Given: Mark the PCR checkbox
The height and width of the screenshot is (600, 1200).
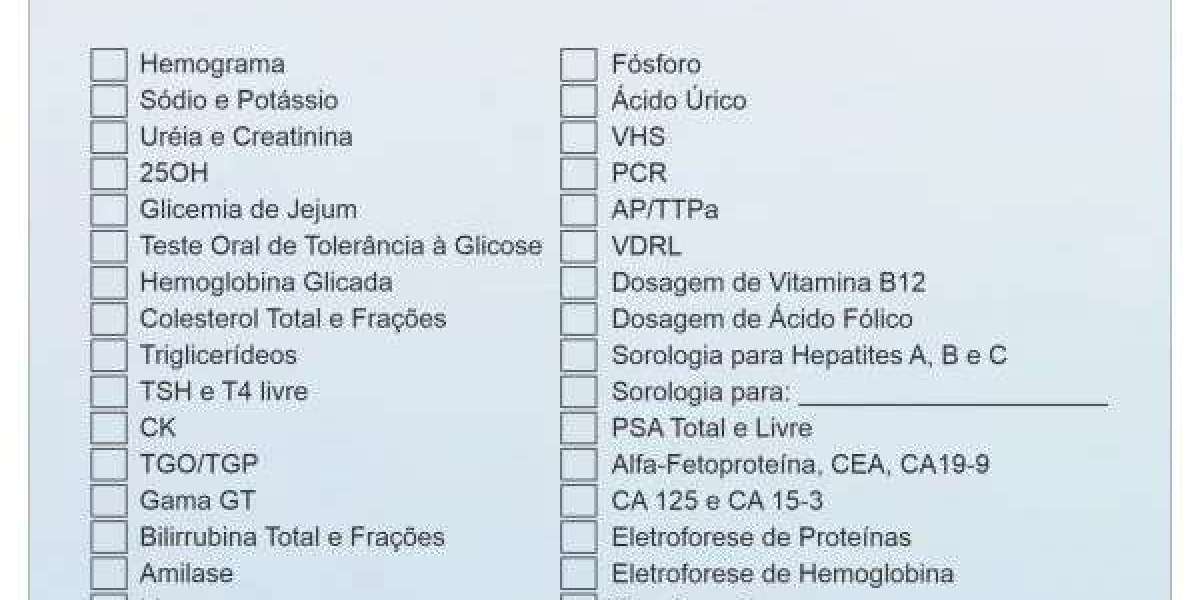Looking at the screenshot, I should pyautogui.click(x=578, y=173).
